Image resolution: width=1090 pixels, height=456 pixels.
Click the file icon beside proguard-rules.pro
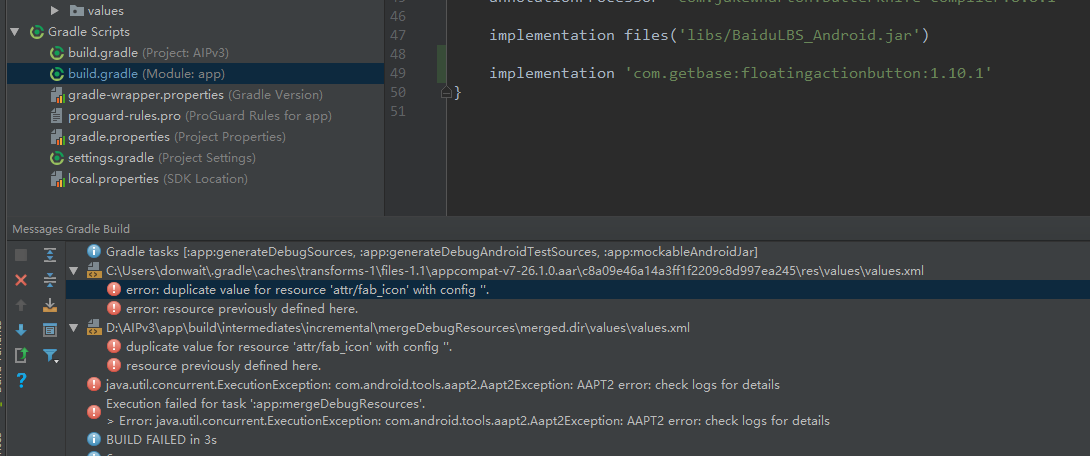click(x=57, y=115)
